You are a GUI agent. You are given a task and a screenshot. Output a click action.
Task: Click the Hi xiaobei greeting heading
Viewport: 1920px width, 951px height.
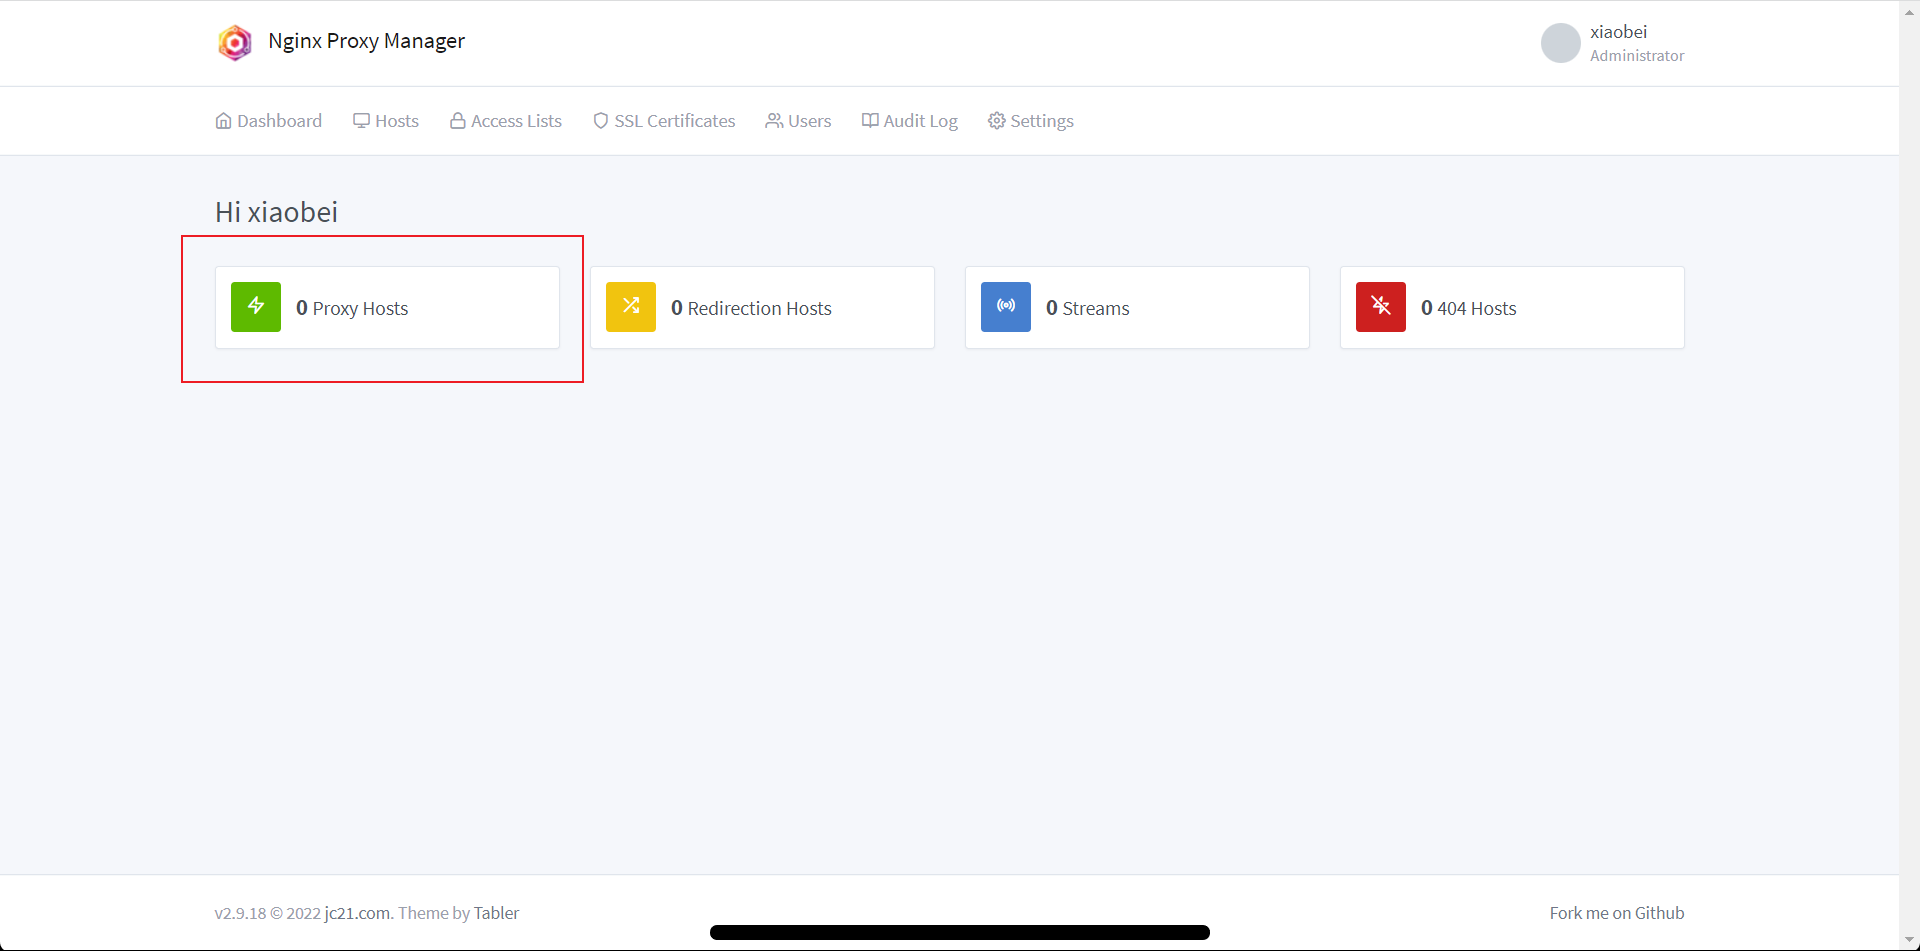coord(276,212)
